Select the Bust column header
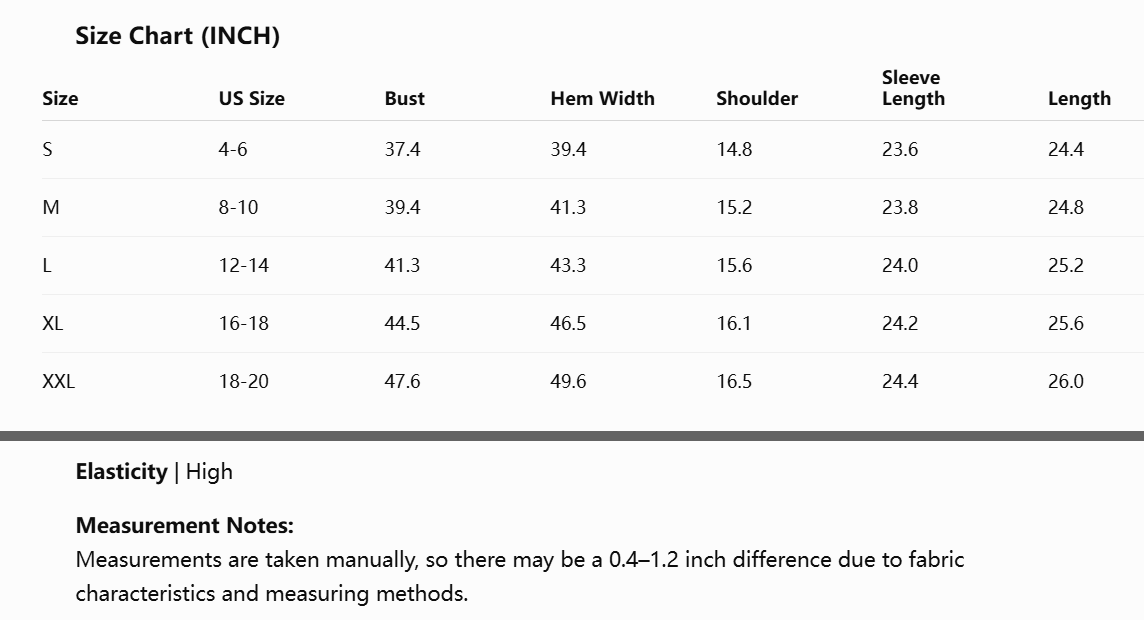The width and height of the screenshot is (1144, 620). (x=404, y=98)
